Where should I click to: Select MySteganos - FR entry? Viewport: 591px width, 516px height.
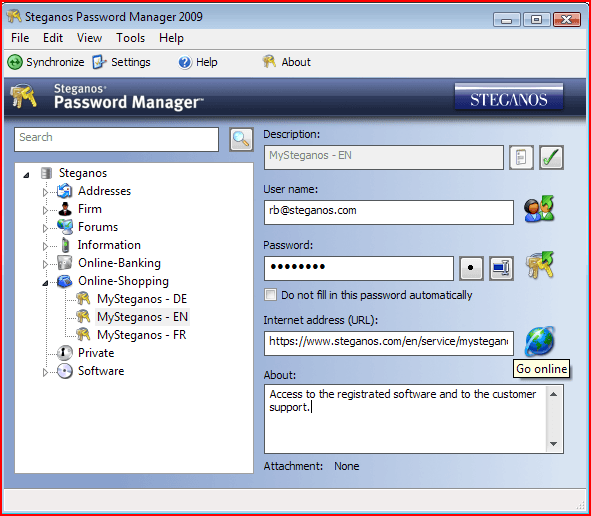(x=141, y=335)
